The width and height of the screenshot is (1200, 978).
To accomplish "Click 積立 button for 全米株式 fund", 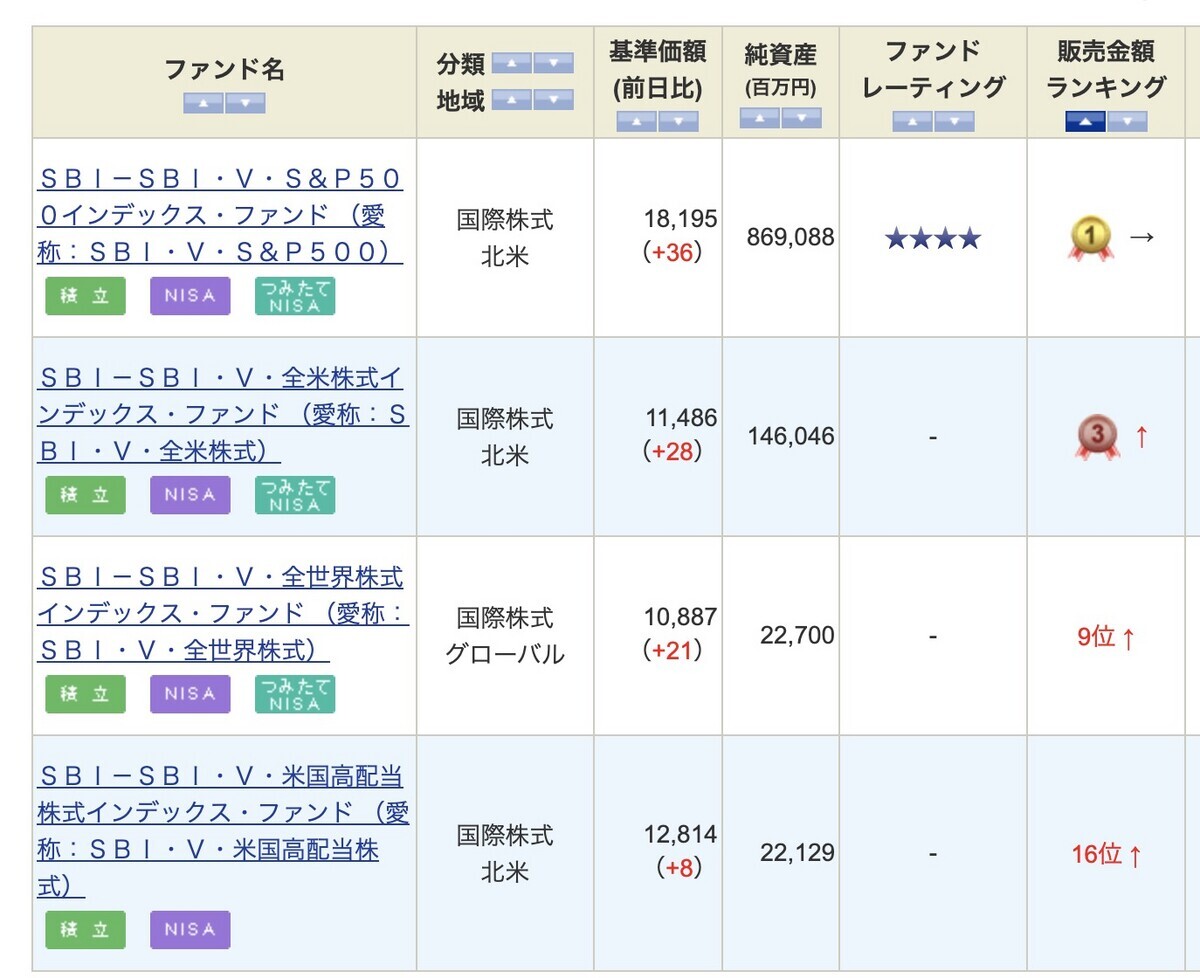I will point(86,495).
